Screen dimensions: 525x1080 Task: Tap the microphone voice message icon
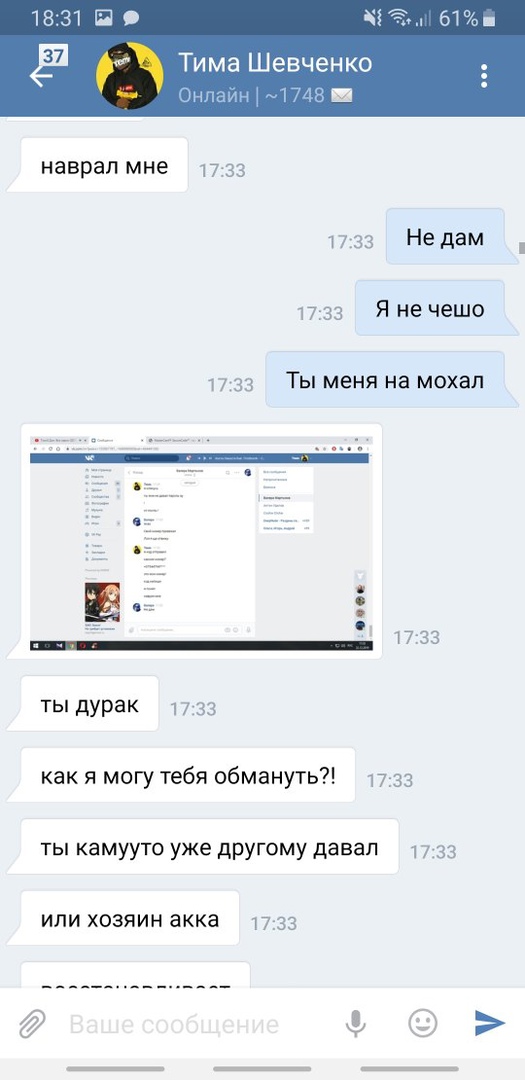(356, 1024)
